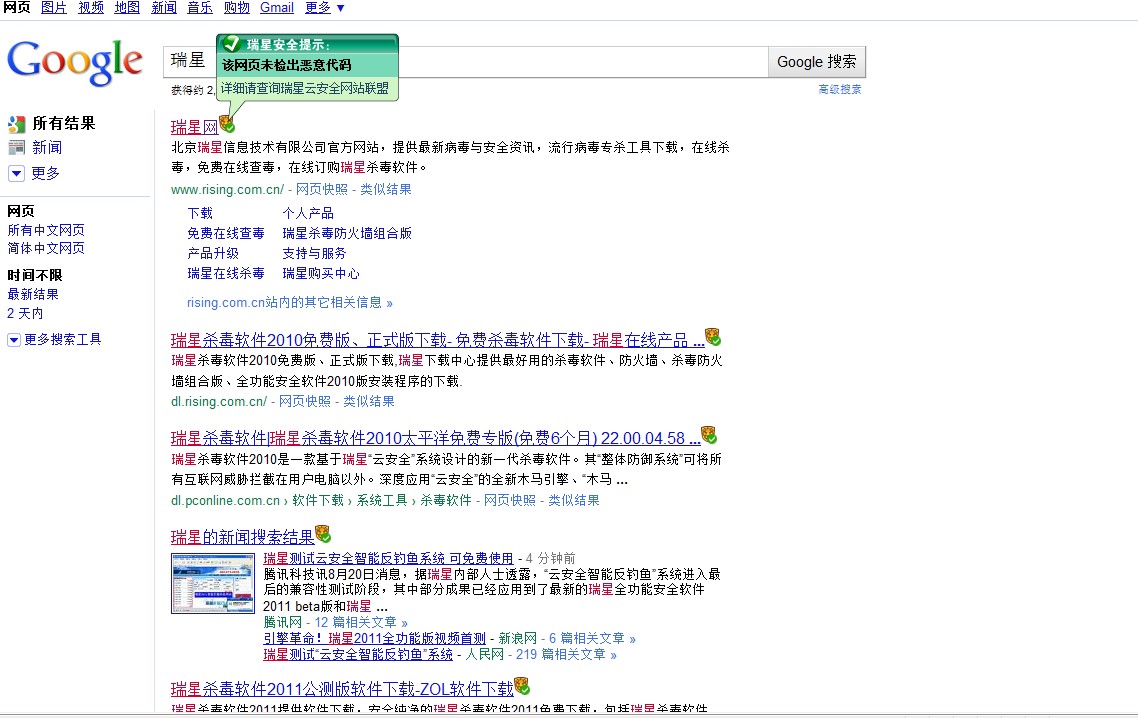The height and width of the screenshot is (718, 1138).
Task: Open the 瑞星杀毒软件2011公测版软件下载-ZOL result
Action: coord(342,689)
